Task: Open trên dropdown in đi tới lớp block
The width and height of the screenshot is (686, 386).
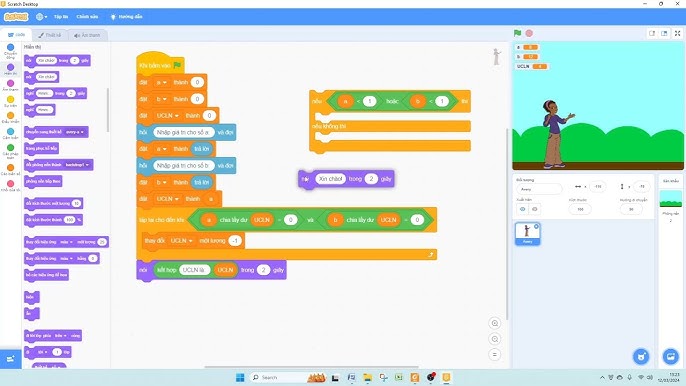Action: [60, 336]
